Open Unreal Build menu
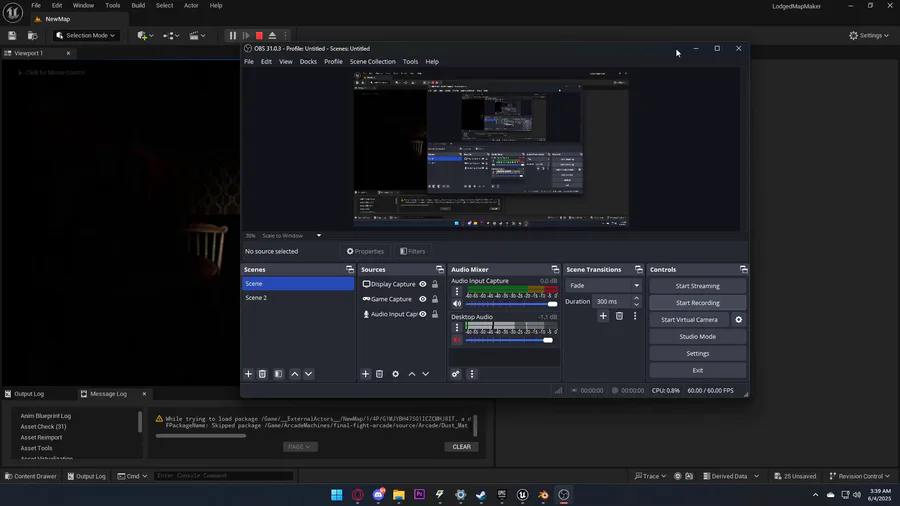Image resolution: width=900 pixels, height=506 pixels. pyautogui.click(x=138, y=5)
